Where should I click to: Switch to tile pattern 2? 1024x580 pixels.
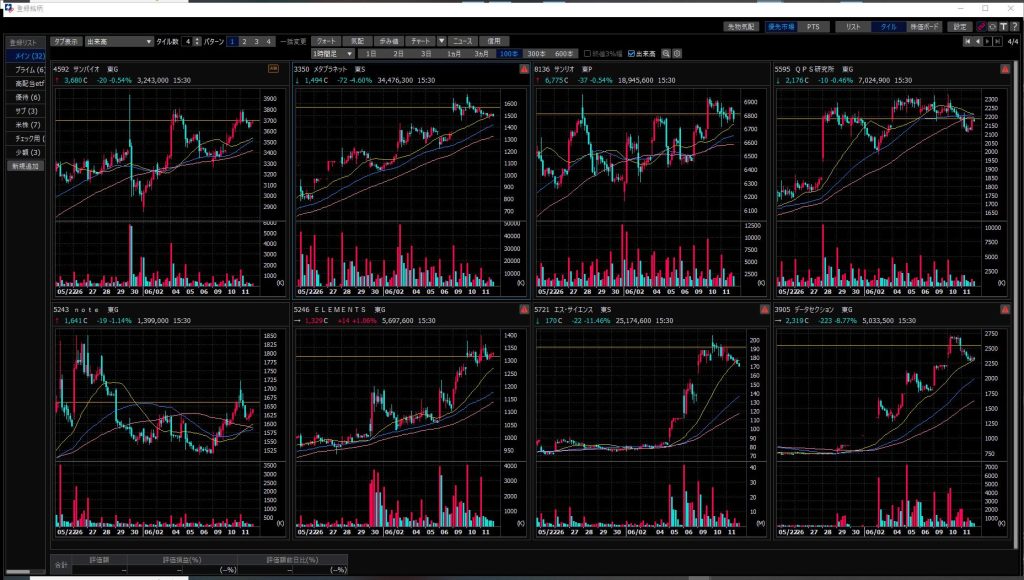coord(244,41)
